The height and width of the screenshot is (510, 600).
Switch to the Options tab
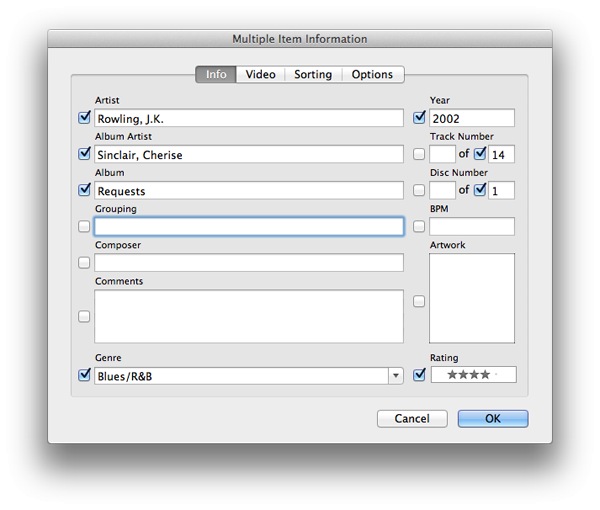tap(372, 74)
